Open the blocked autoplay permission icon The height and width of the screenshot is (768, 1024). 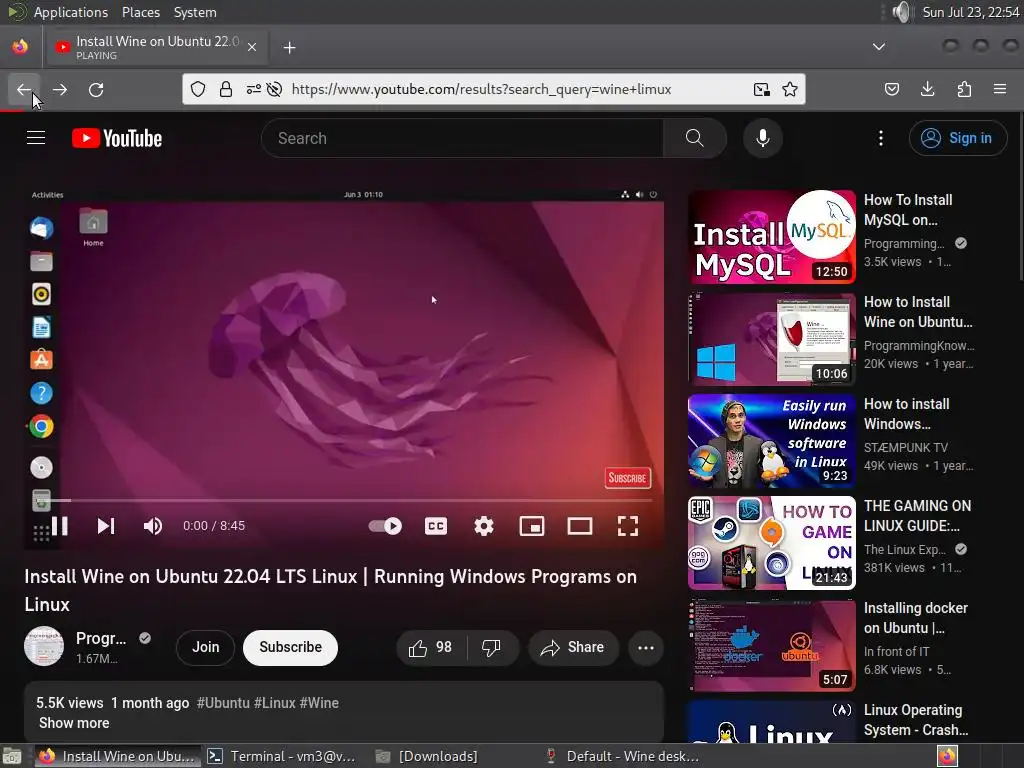pos(274,89)
